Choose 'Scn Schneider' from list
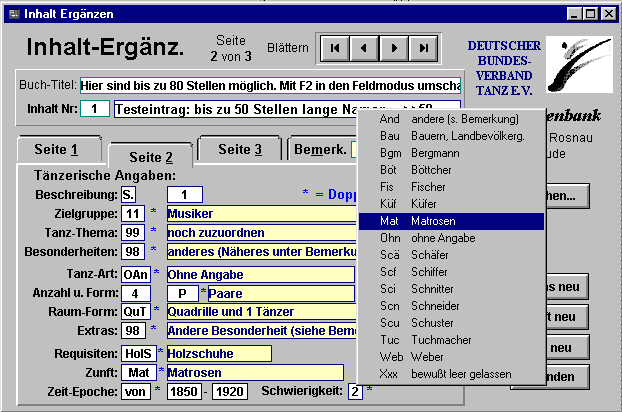 click(x=451, y=306)
